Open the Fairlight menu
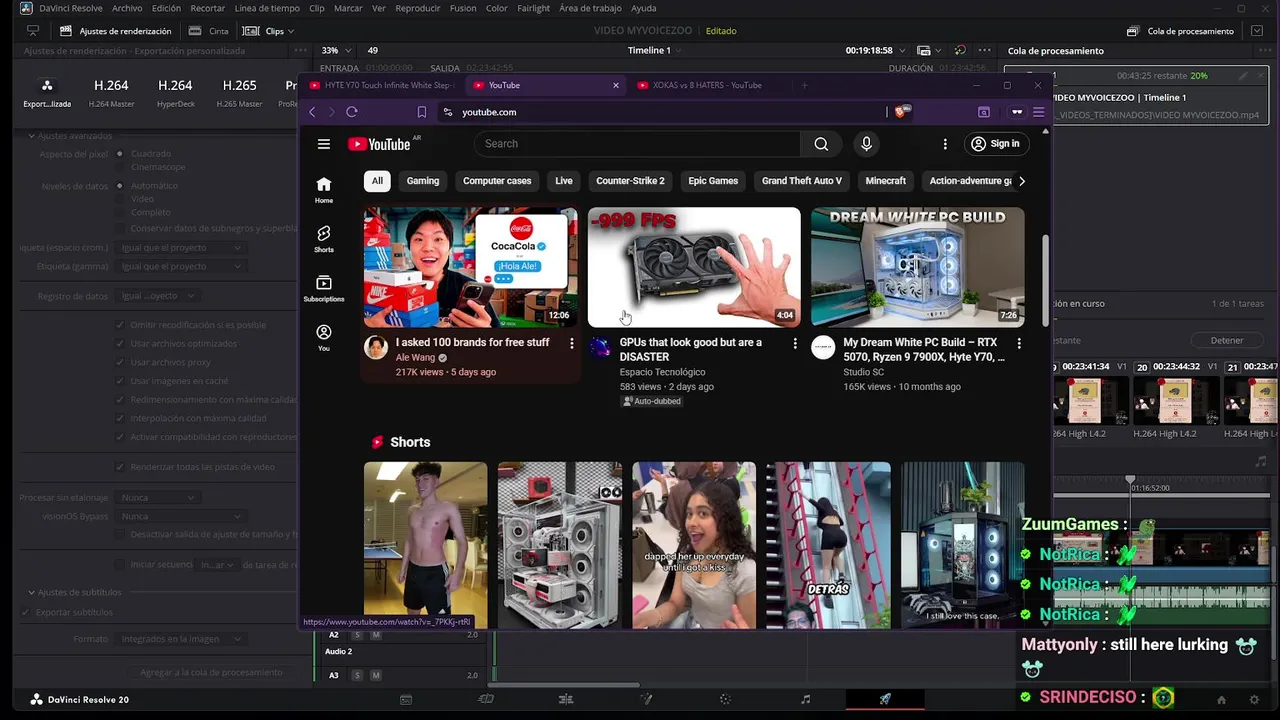 533,8
